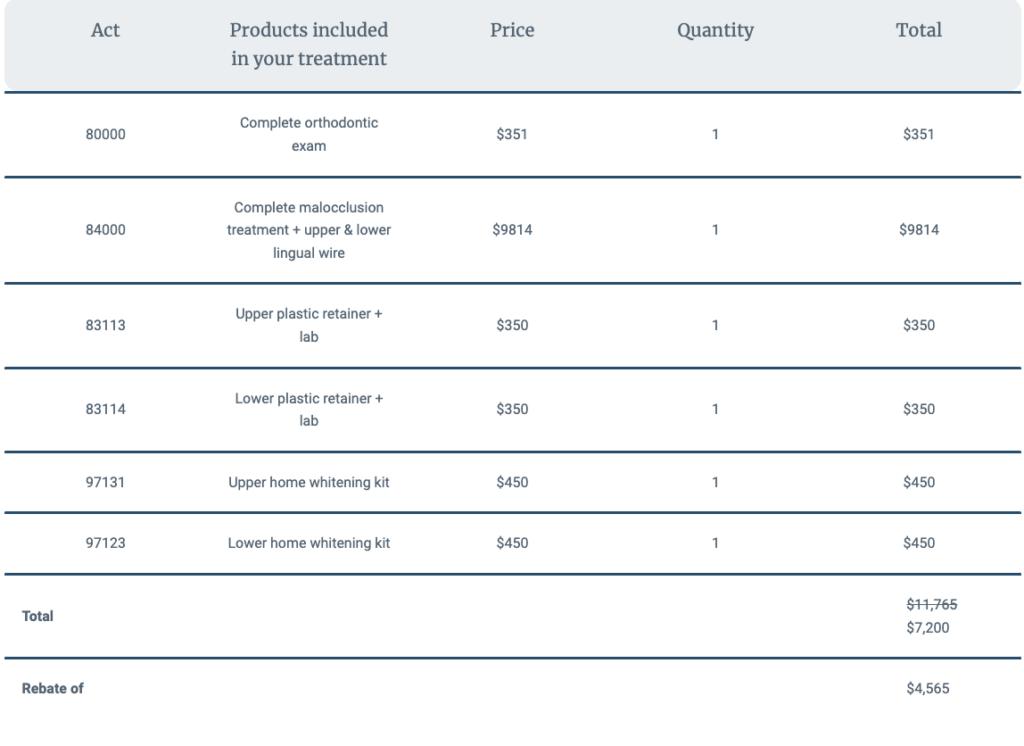
Task: Select act code 97131
Action: pos(105,482)
